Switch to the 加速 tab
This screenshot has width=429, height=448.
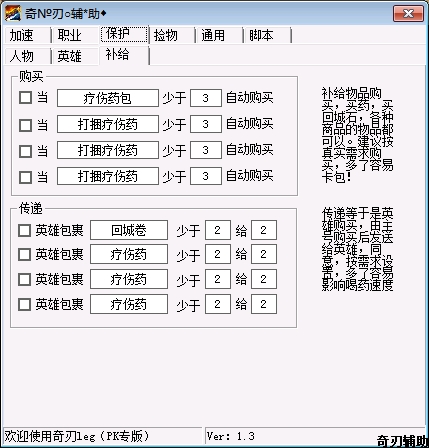pyautogui.click(x=27, y=35)
